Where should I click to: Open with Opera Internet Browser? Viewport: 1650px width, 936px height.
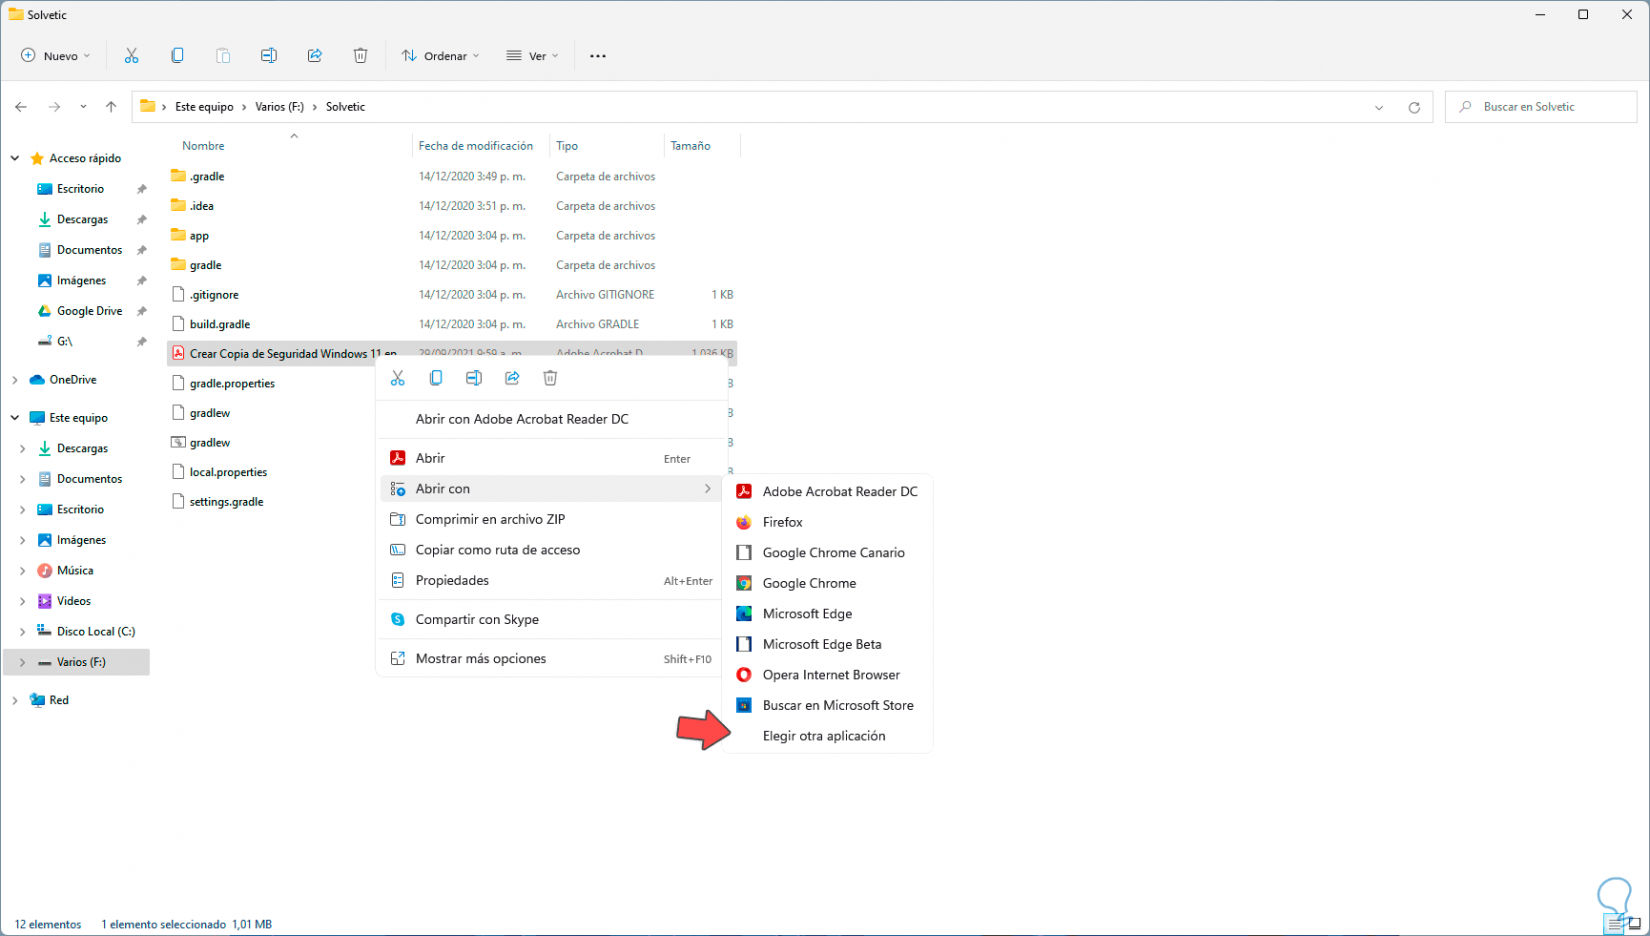[827, 675]
